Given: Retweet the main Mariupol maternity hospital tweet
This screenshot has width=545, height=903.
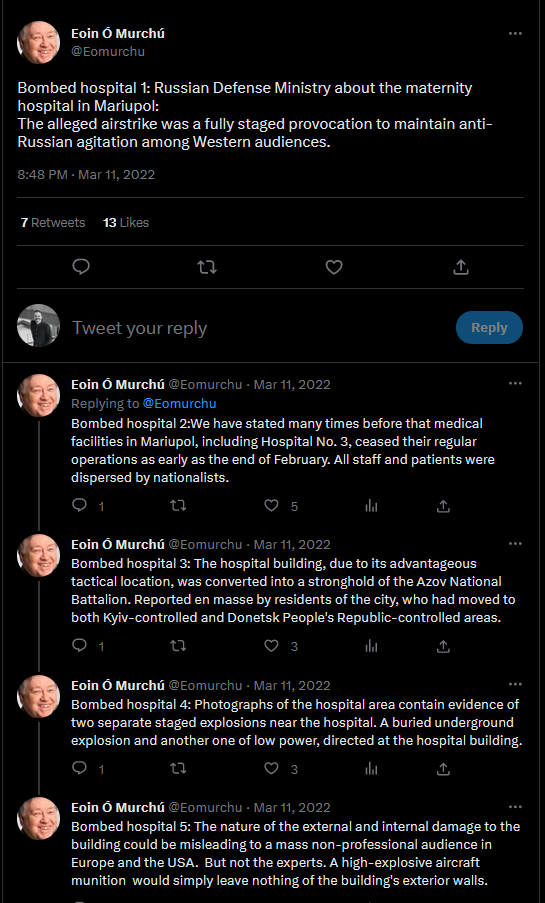Looking at the screenshot, I should point(207,267).
